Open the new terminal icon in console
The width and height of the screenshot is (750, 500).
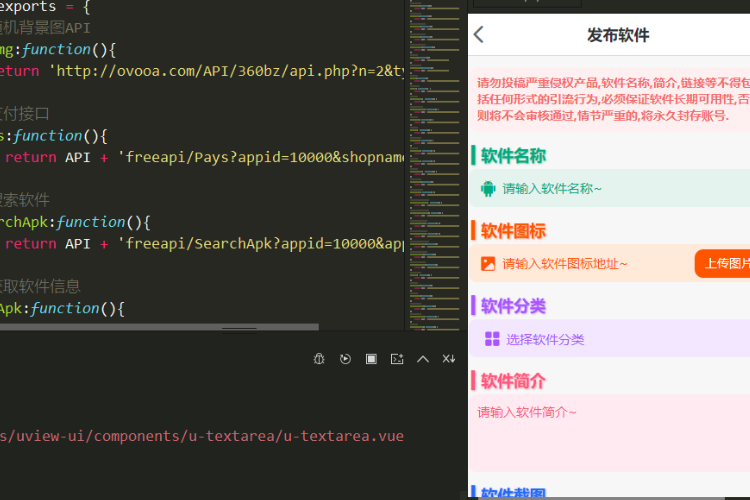[x=397, y=359]
